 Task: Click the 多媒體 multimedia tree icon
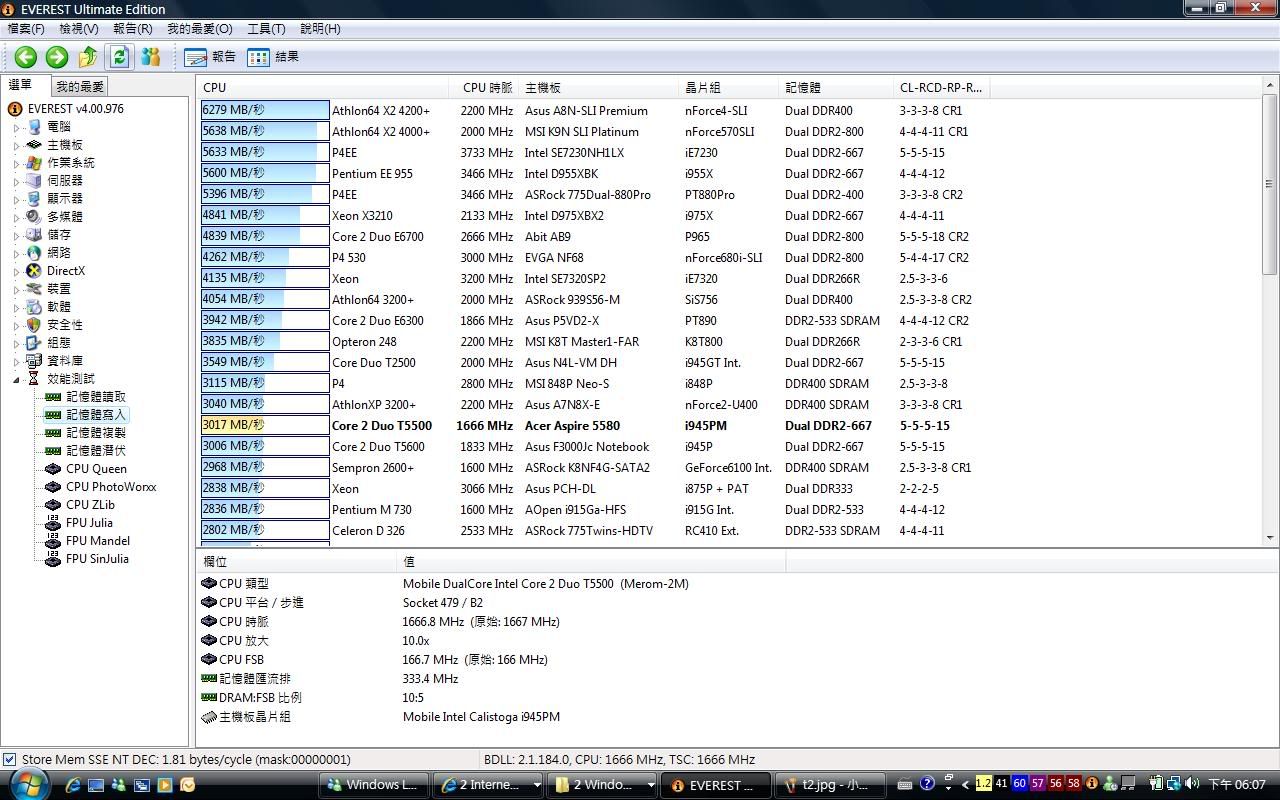click(x=34, y=217)
